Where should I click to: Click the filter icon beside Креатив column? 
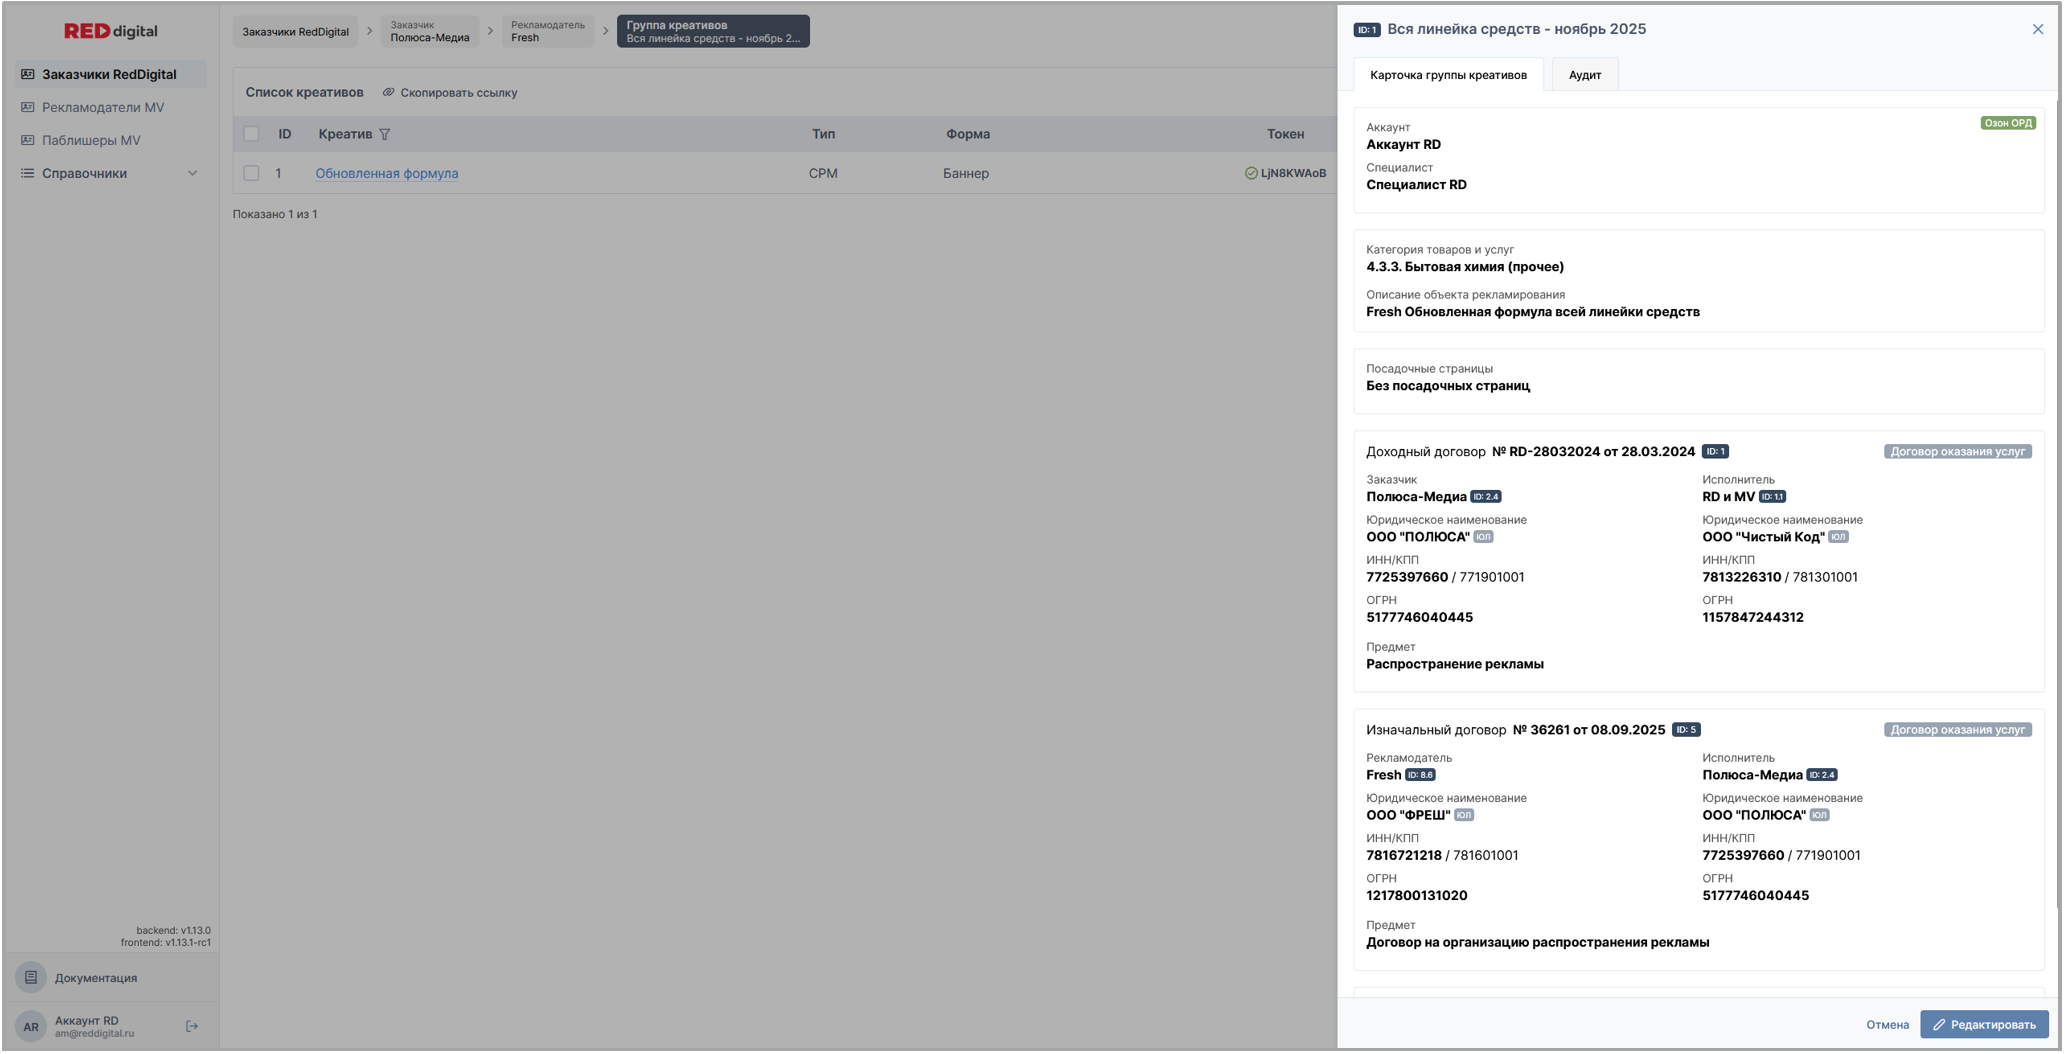click(x=385, y=134)
